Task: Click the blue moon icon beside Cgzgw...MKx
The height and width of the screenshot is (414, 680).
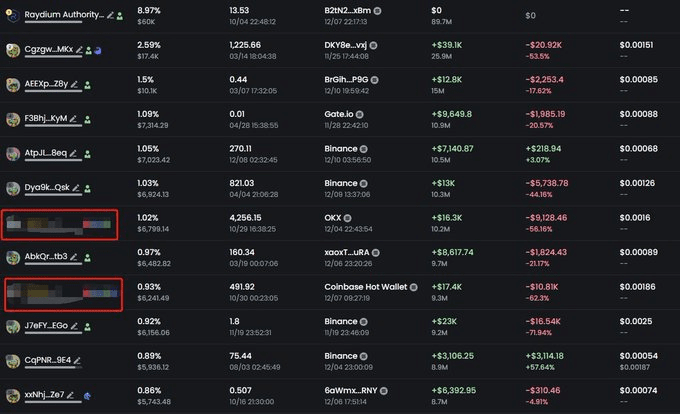Action: (x=98, y=51)
